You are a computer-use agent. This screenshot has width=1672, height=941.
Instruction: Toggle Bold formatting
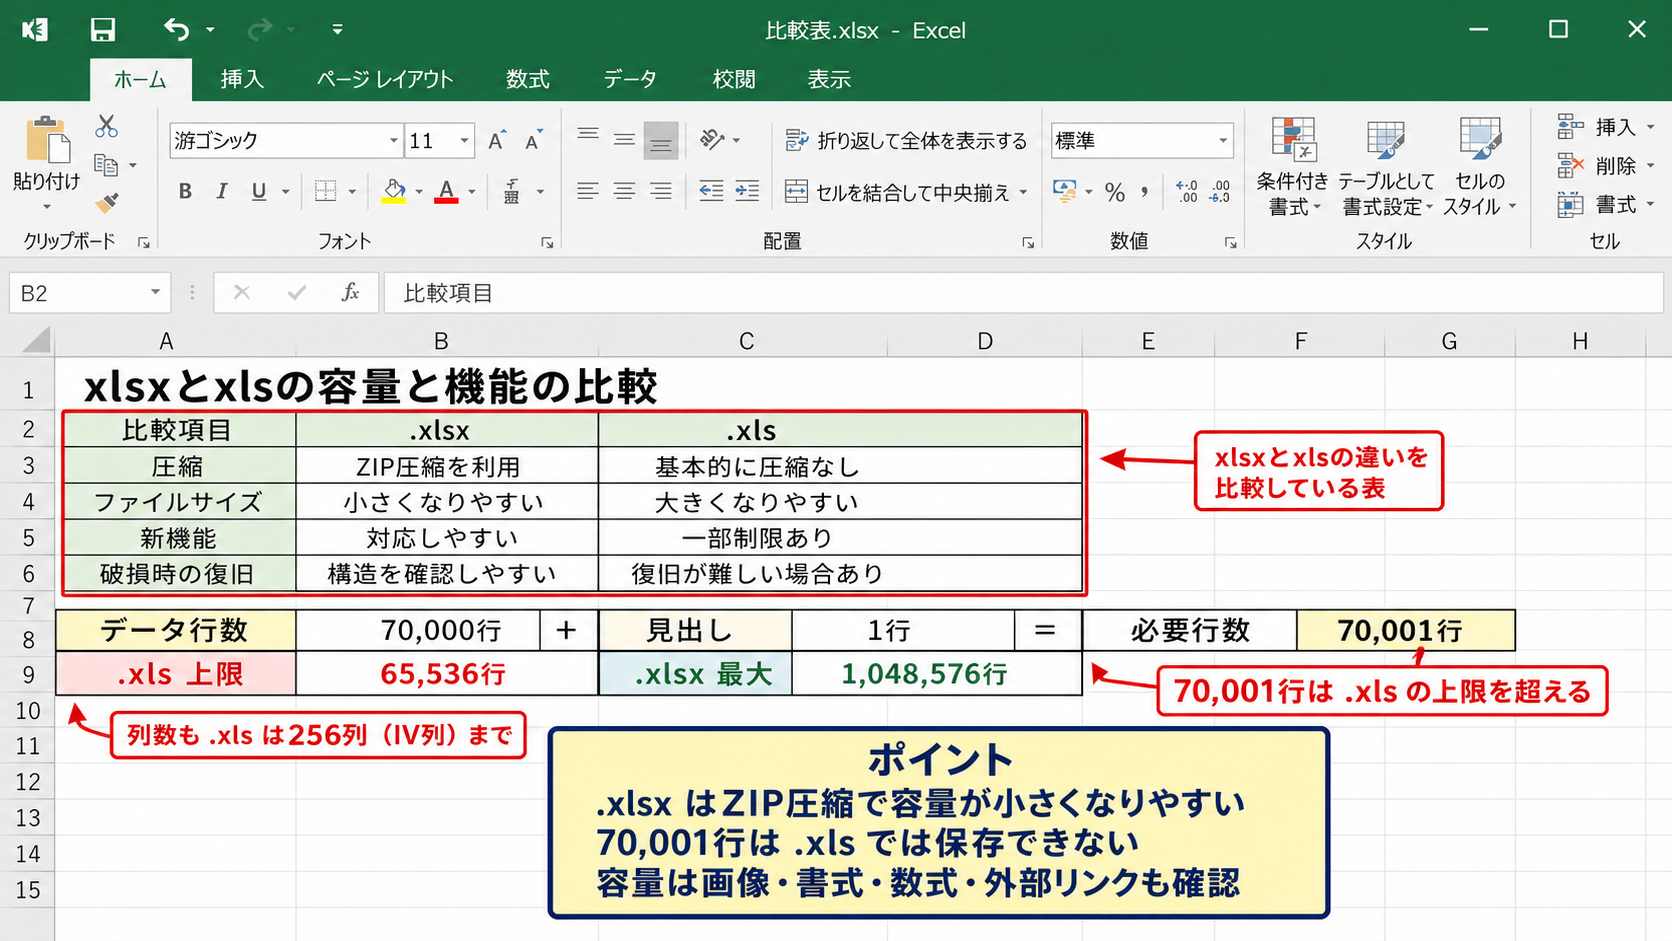click(185, 191)
